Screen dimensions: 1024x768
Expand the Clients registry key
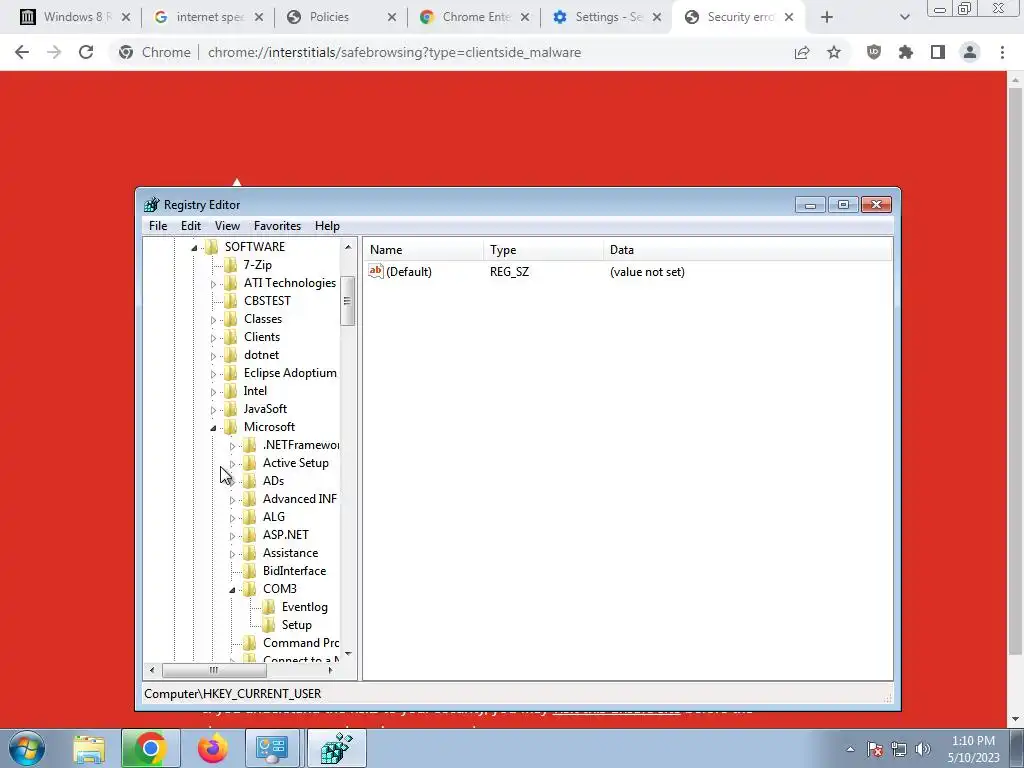click(213, 338)
